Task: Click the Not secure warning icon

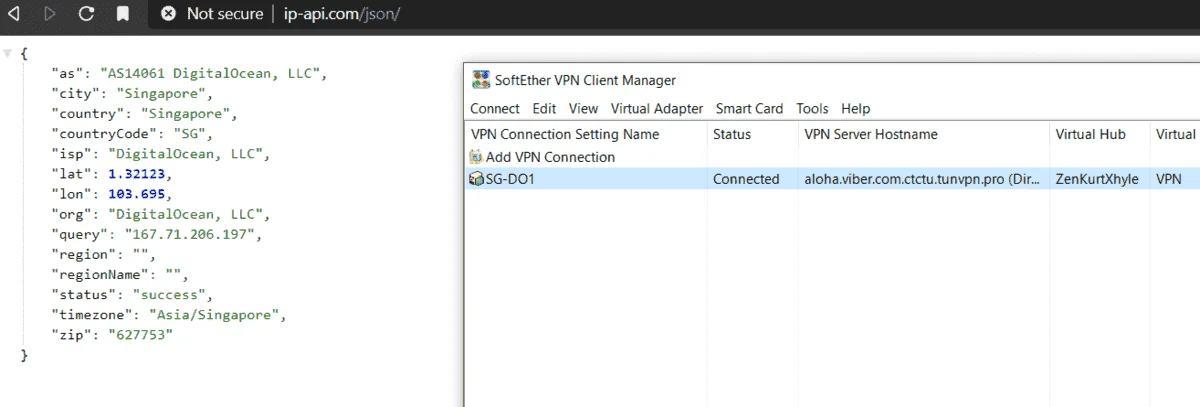Action: coord(168,14)
